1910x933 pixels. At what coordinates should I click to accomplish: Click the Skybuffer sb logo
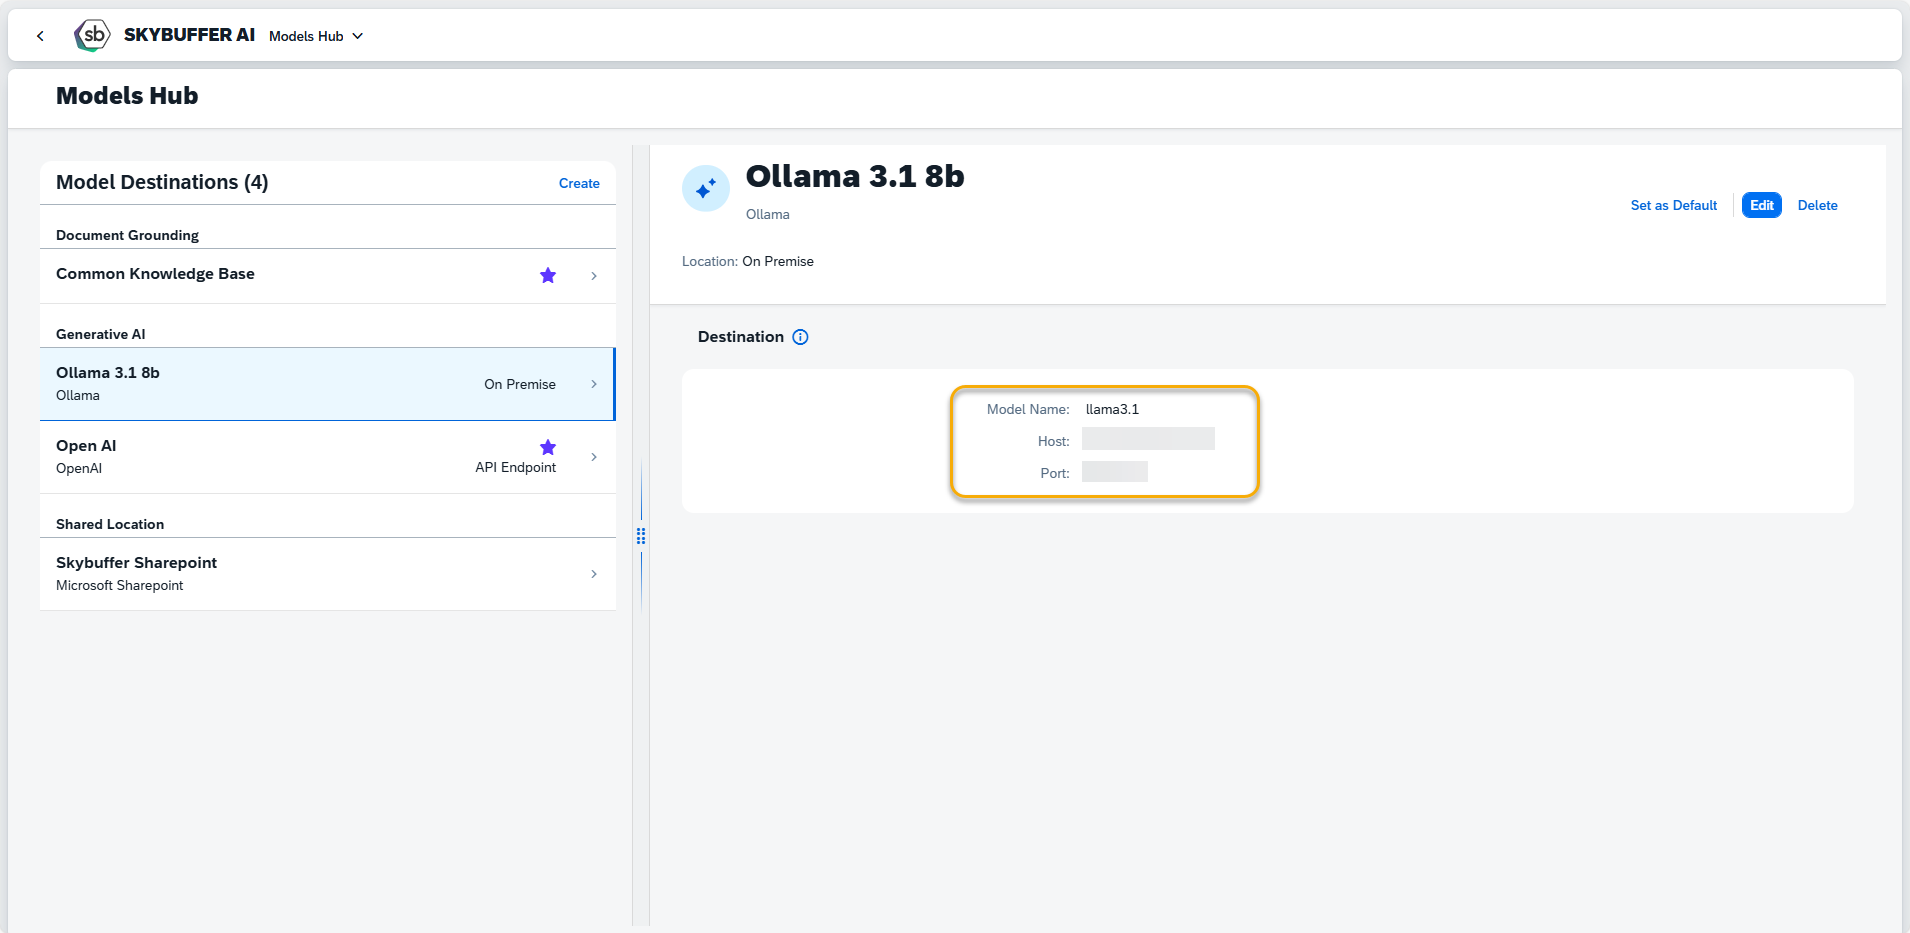(92, 35)
